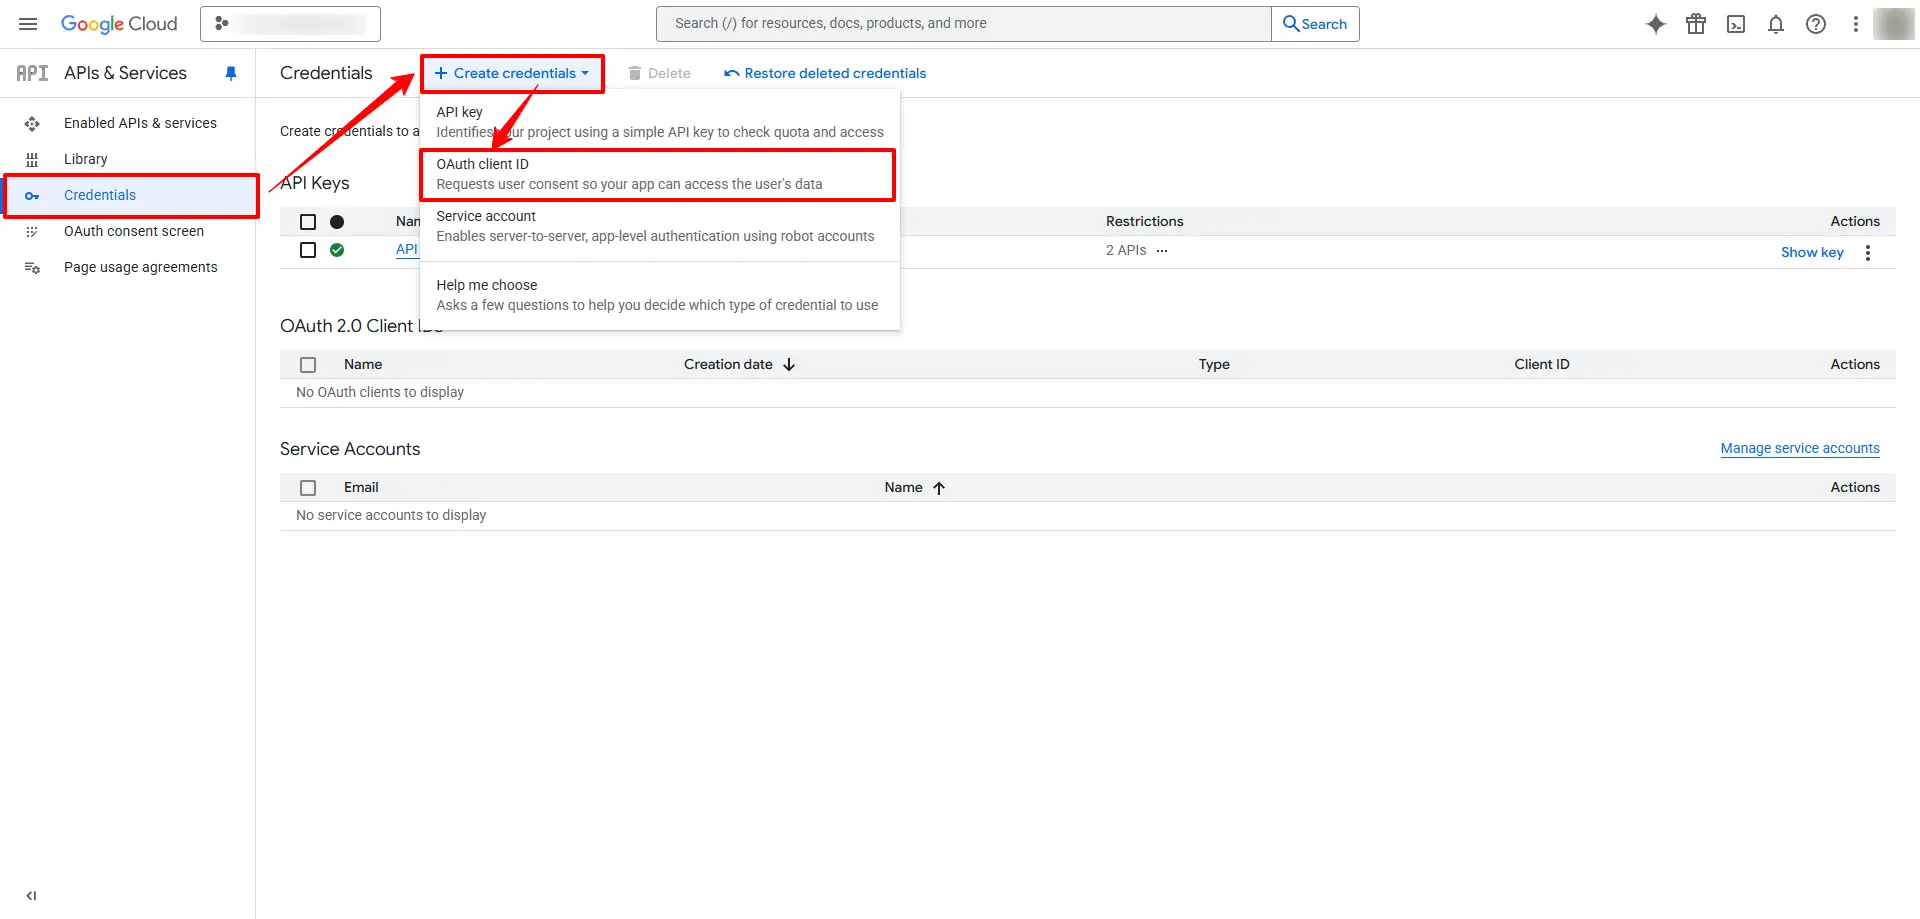This screenshot has width=1920, height=919.
Task: Activate Cloud Shell terminal icon
Action: pyautogui.click(x=1736, y=24)
